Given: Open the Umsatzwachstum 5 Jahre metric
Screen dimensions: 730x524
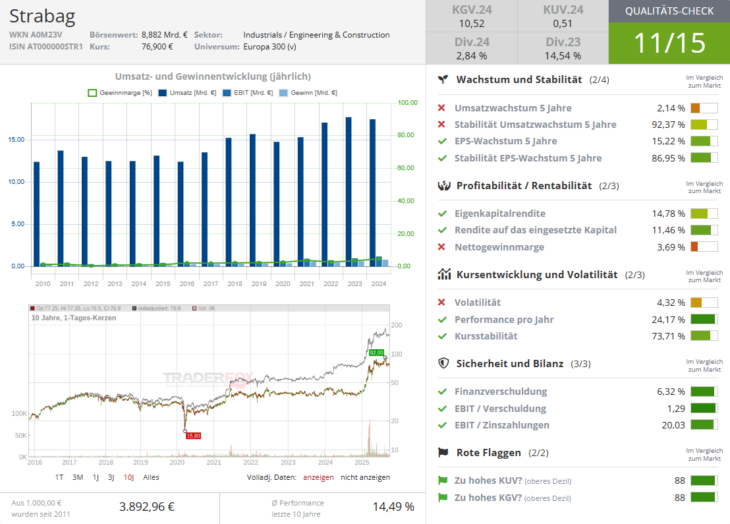Looking at the screenshot, I should pos(513,108).
